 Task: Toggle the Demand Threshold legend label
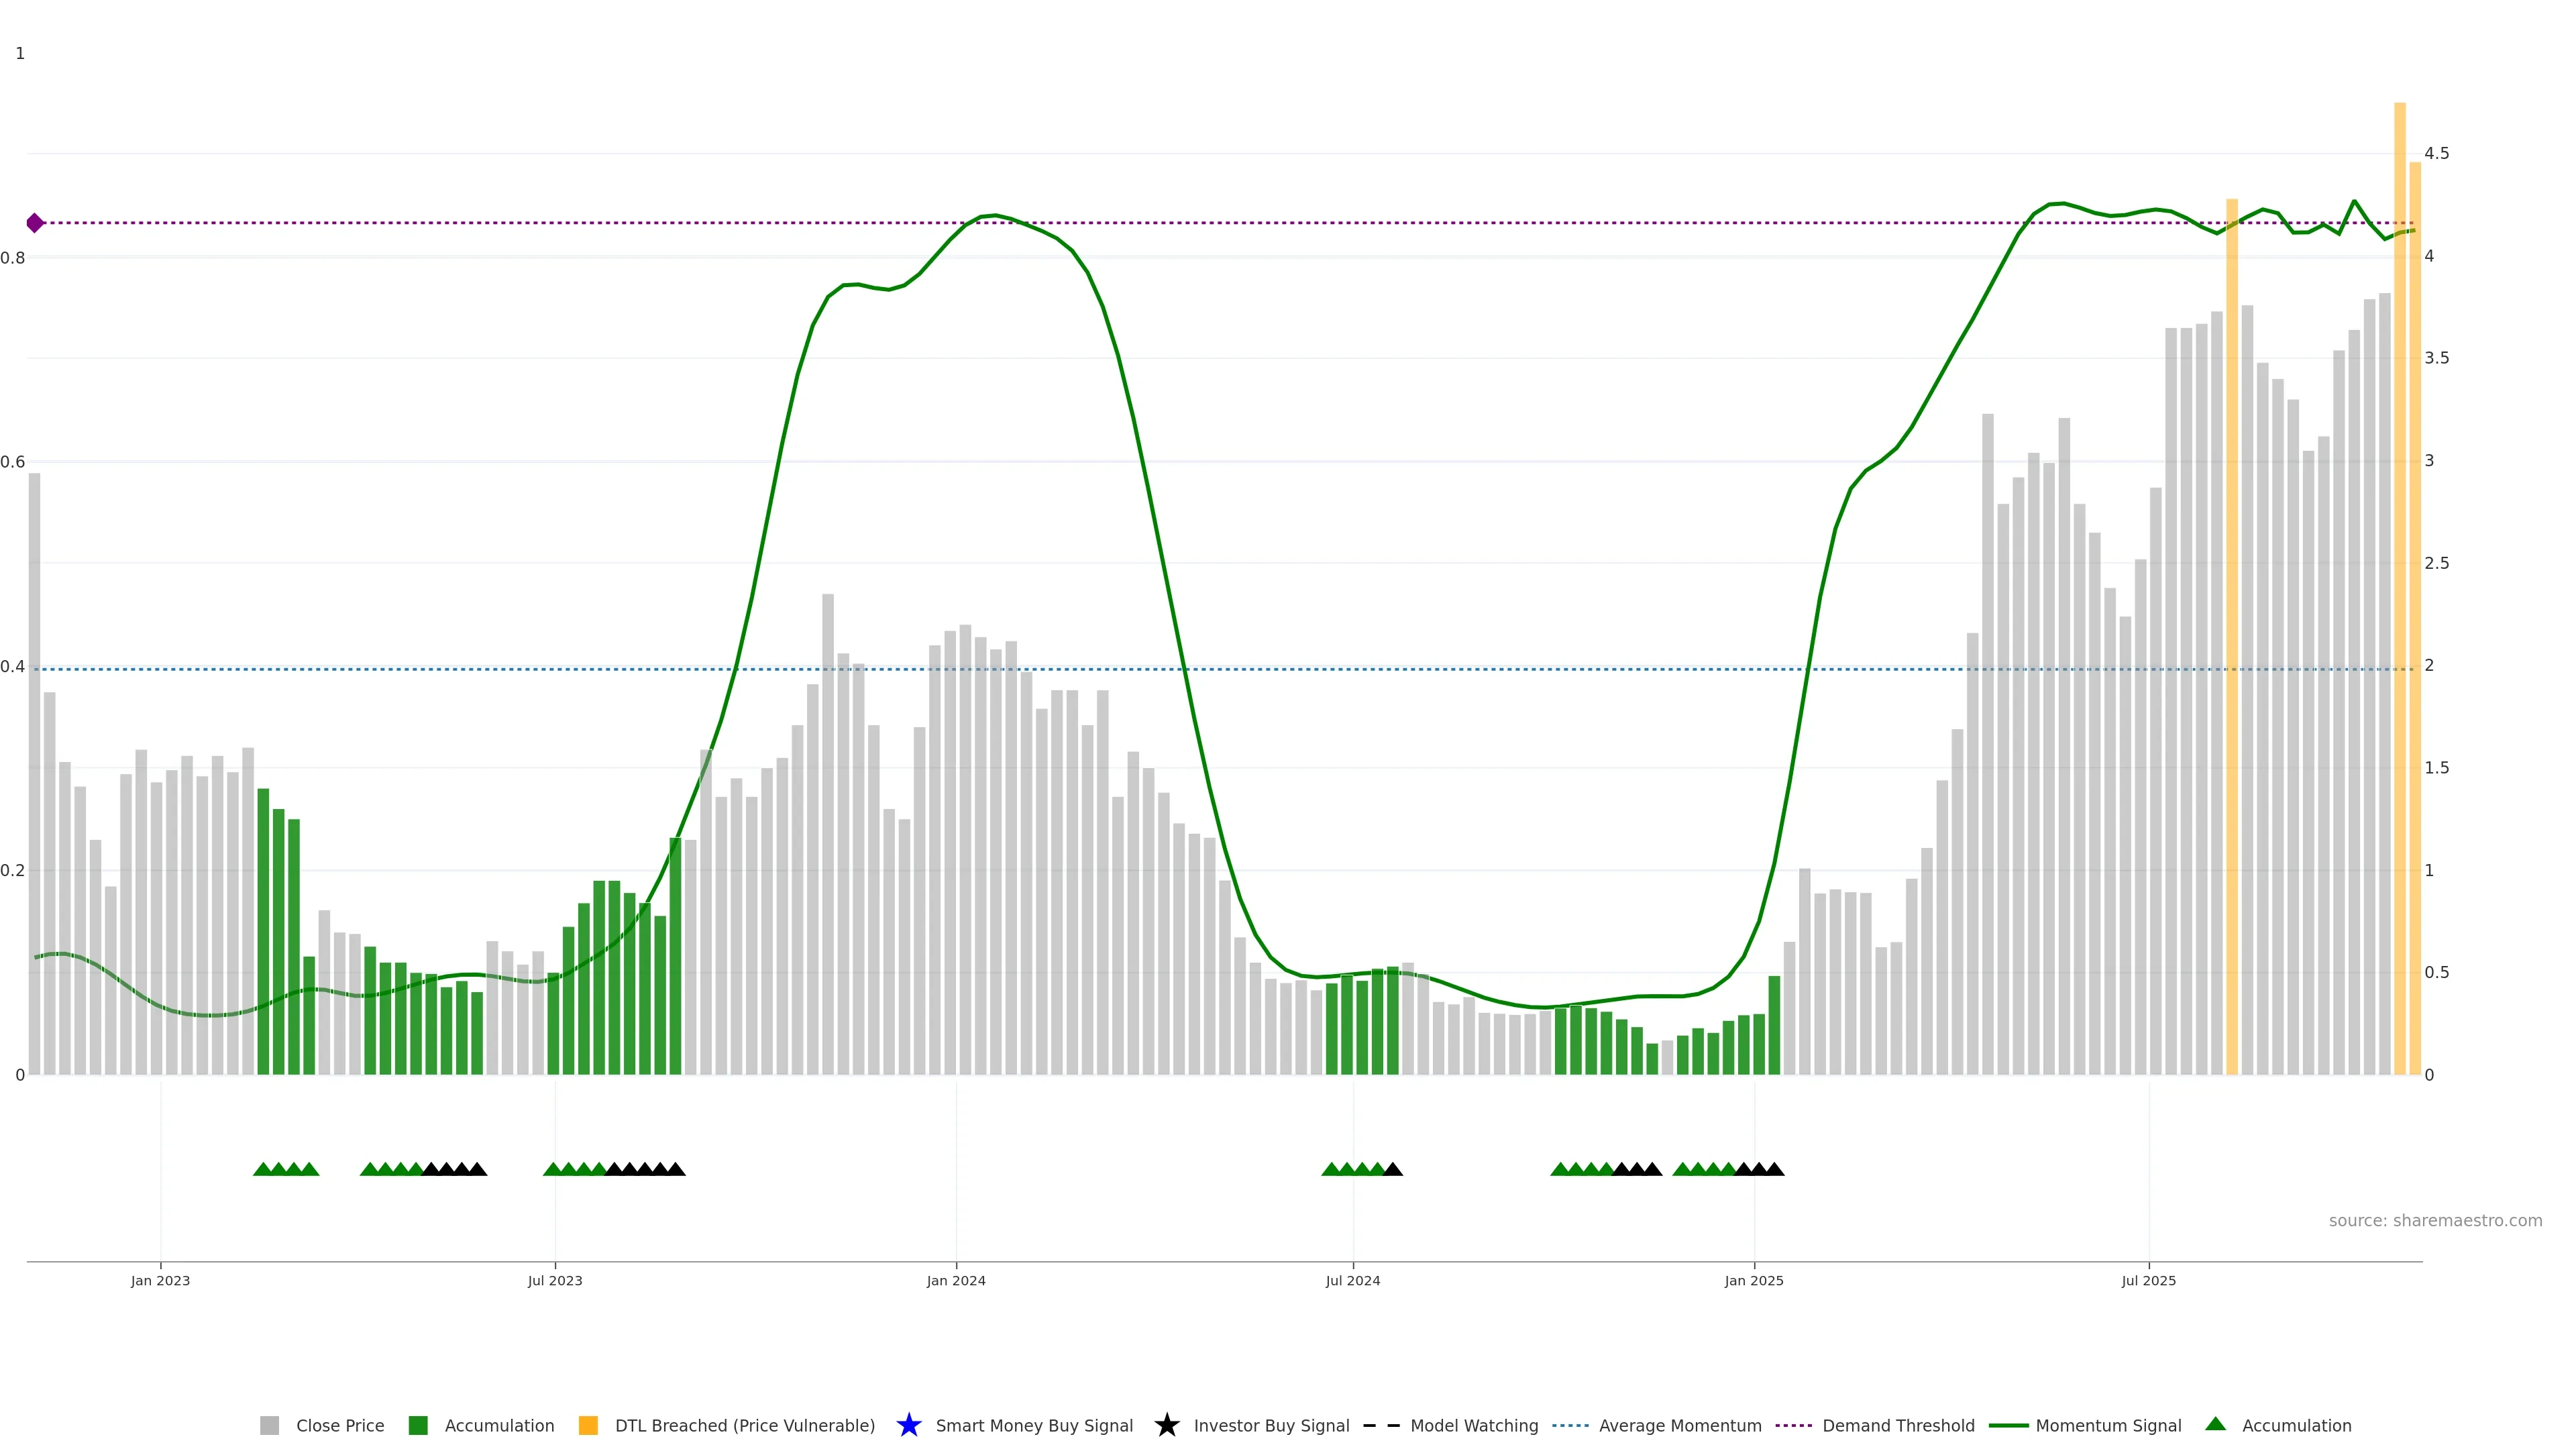click(1898, 1425)
